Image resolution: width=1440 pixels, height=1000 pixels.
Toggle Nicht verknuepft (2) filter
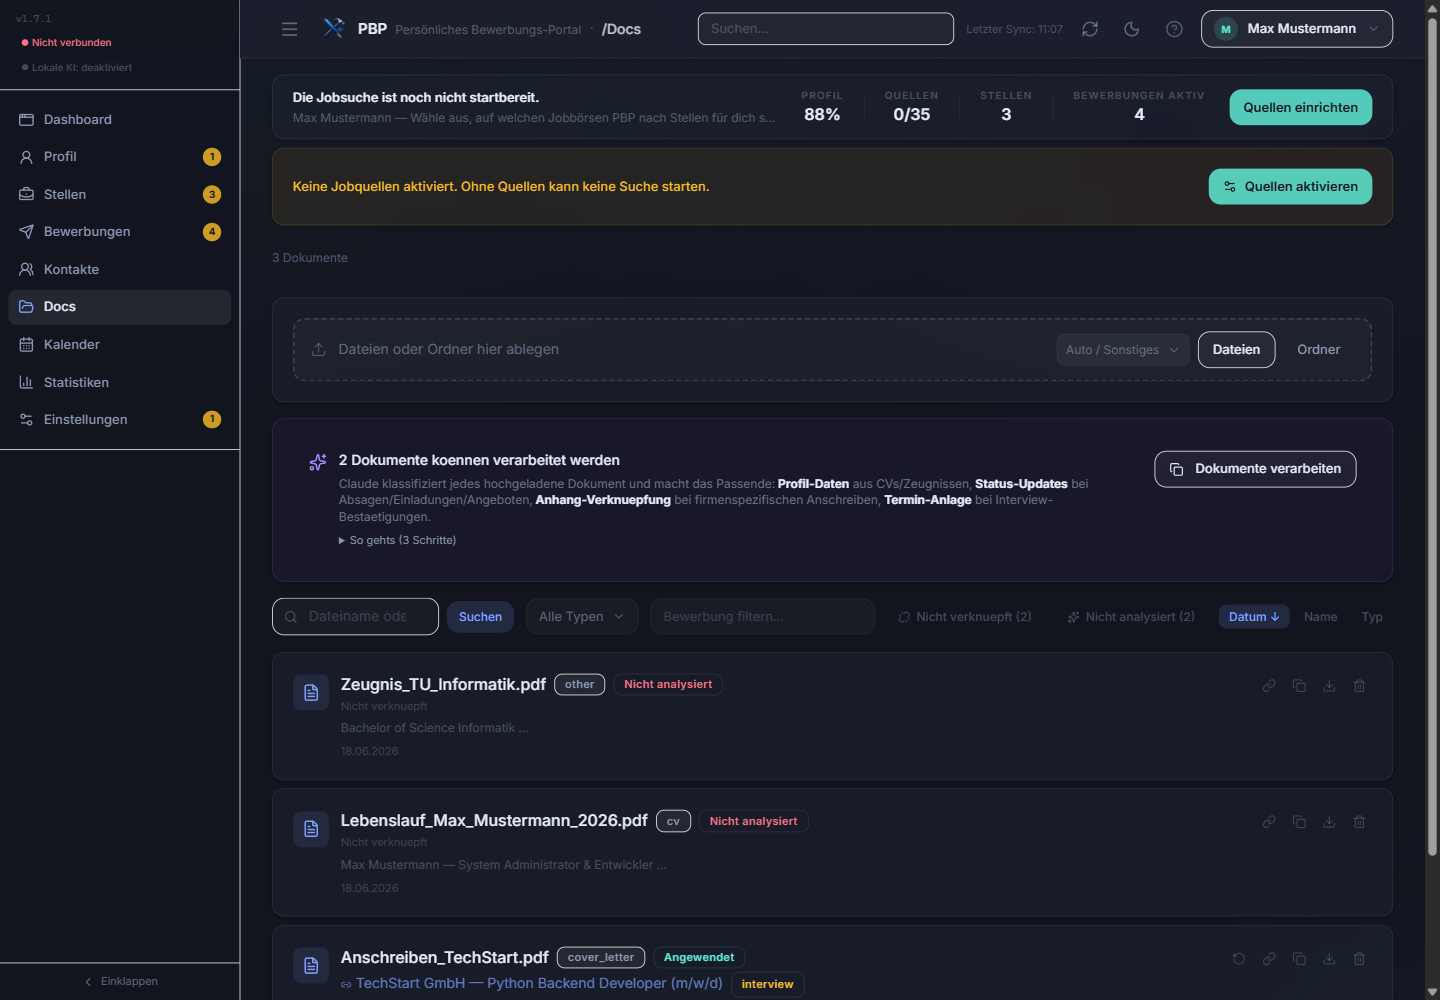click(x=965, y=617)
